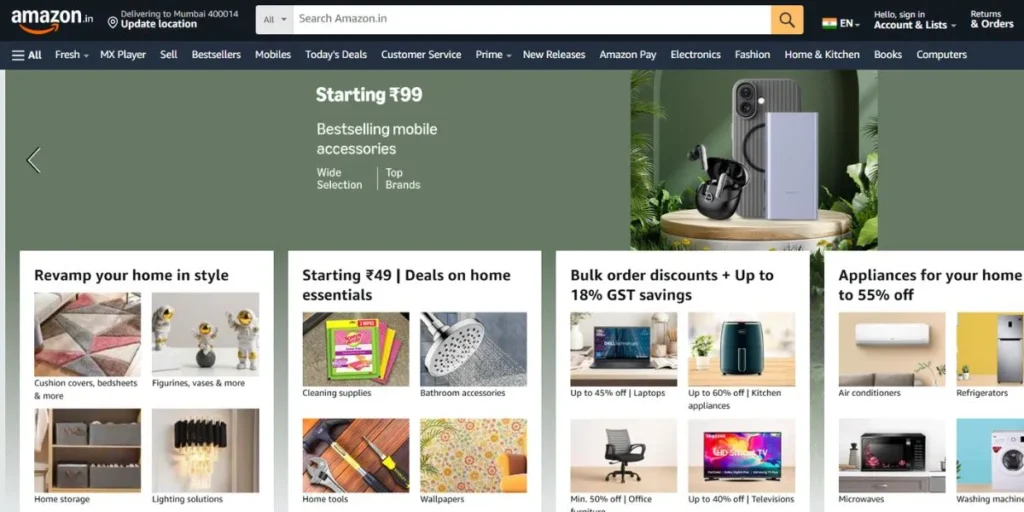
Task: Click the Bestselling mobile accessories banner image
Action: click(754, 160)
